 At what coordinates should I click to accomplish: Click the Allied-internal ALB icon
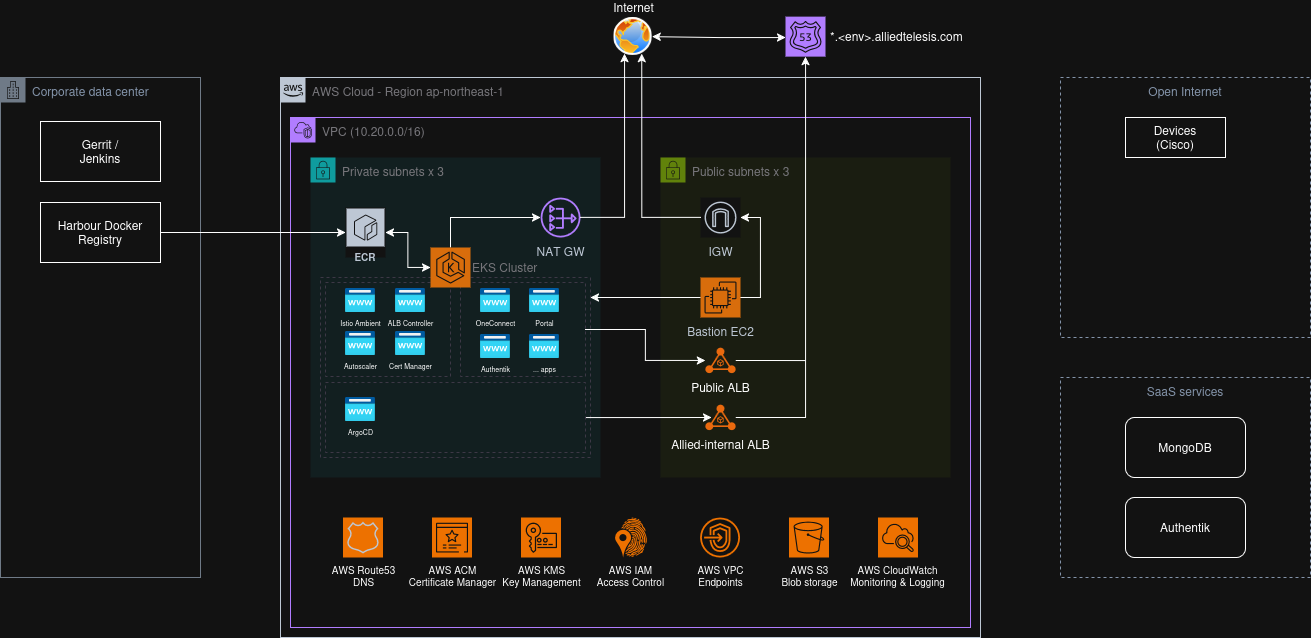coord(720,417)
